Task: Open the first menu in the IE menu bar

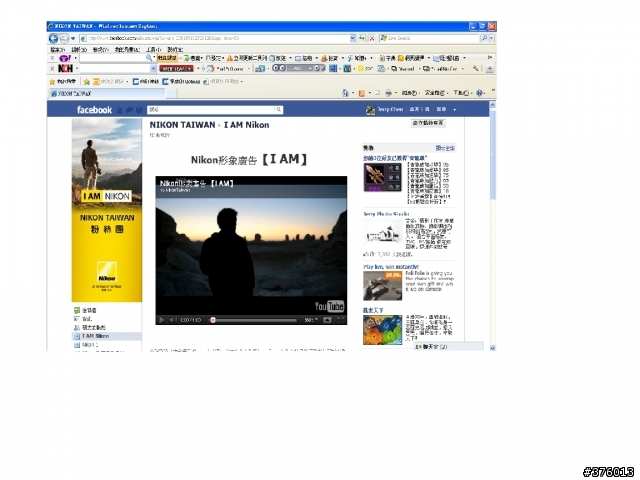Action: click(x=57, y=49)
